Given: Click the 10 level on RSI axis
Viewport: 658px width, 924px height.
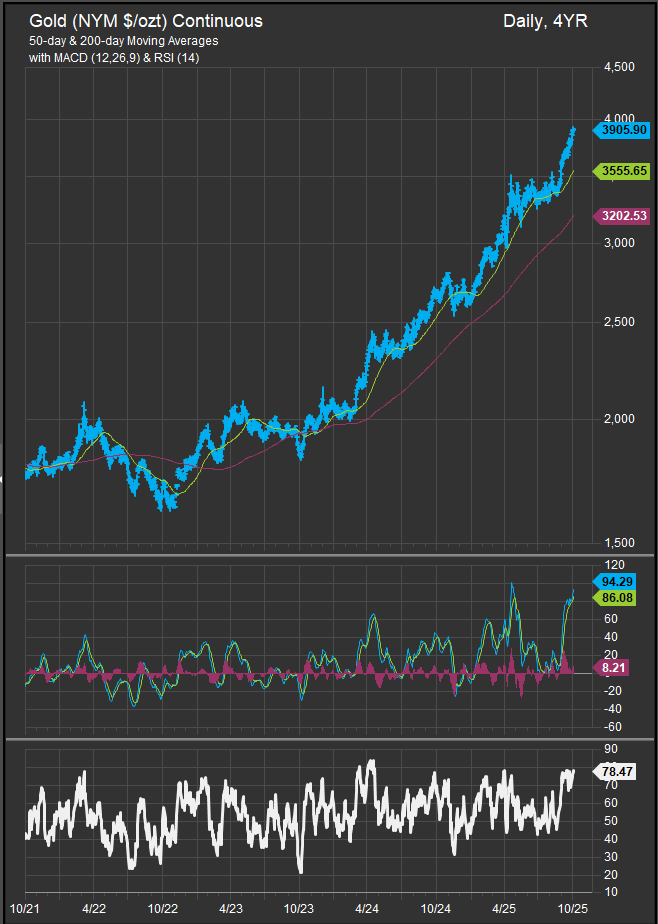Looking at the screenshot, I should click(607, 892).
